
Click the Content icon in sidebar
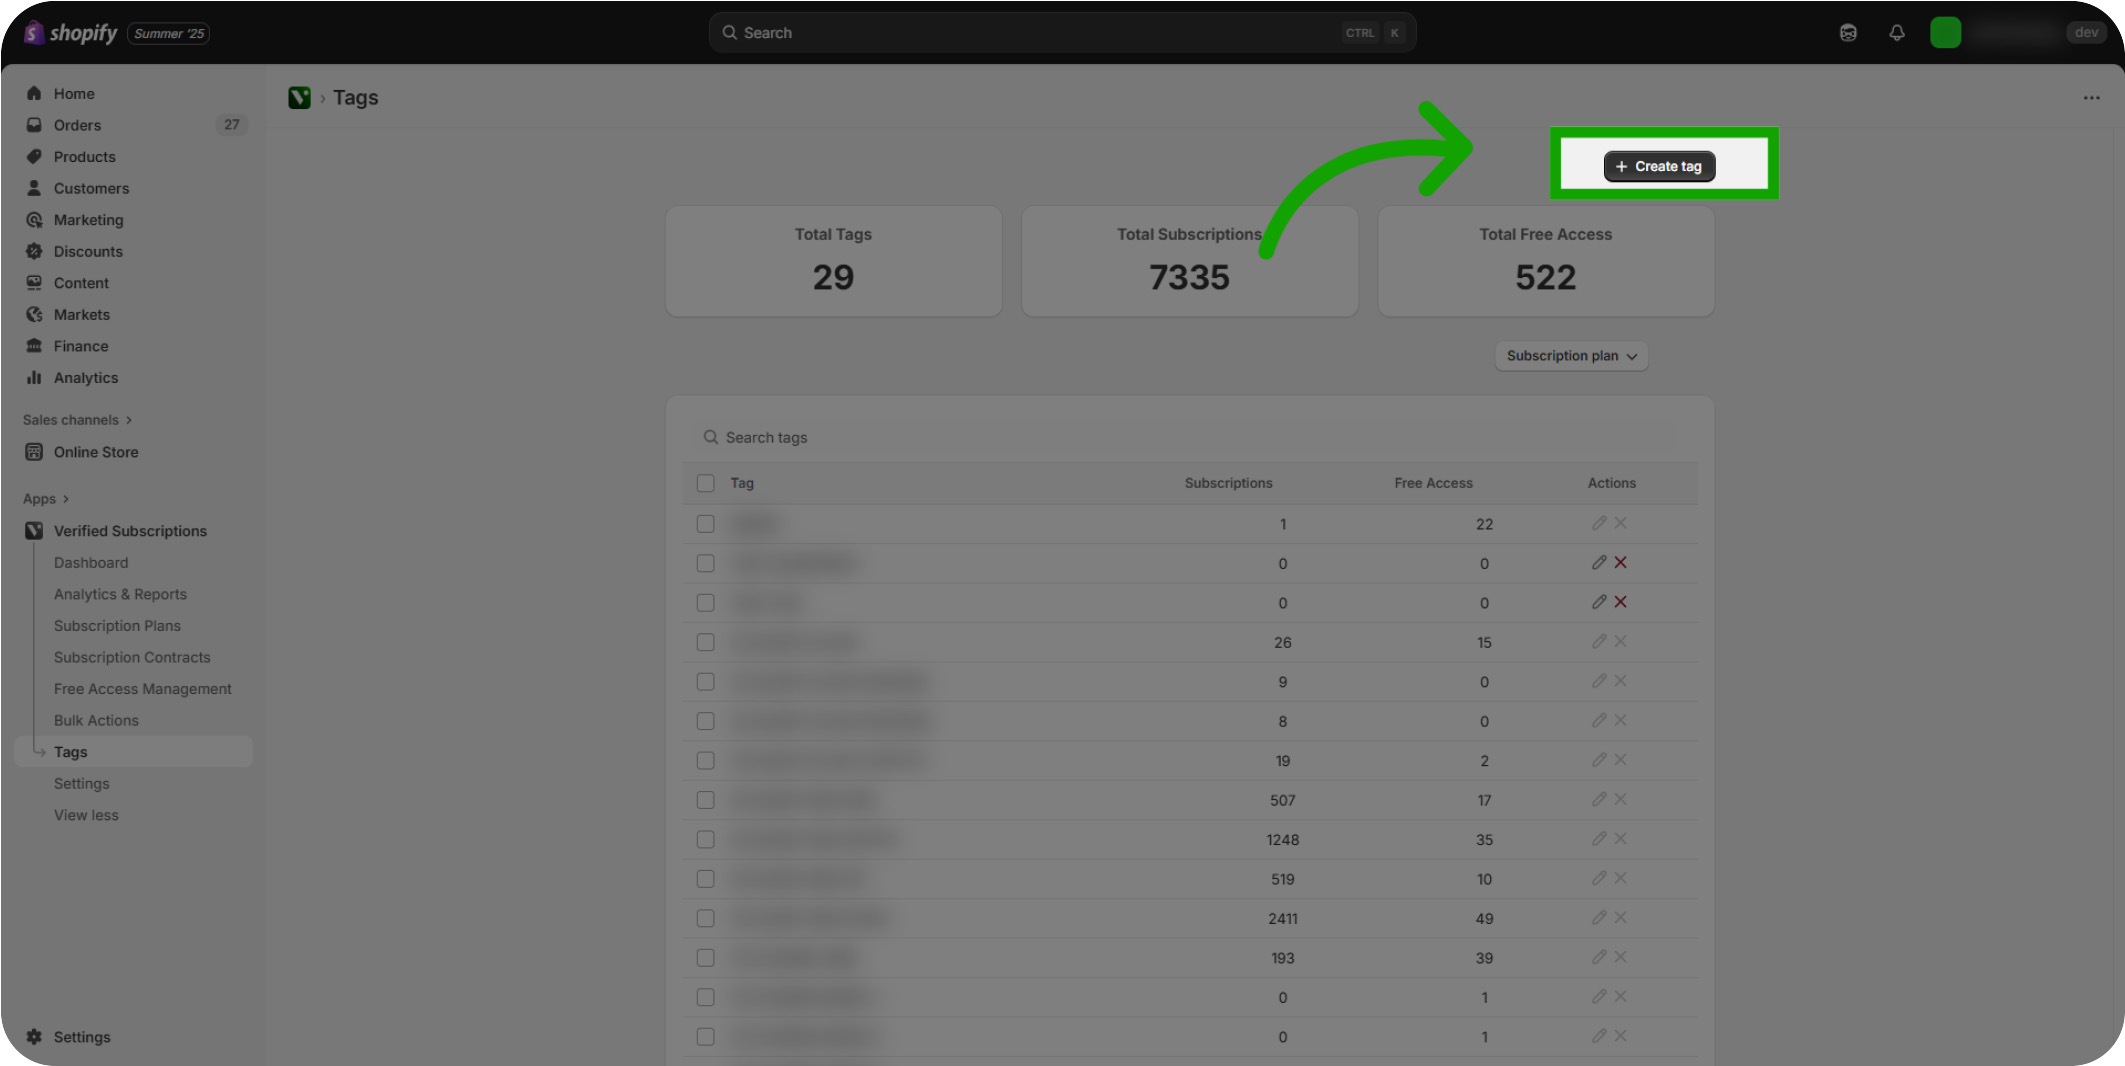pyautogui.click(x=34, y=283)
